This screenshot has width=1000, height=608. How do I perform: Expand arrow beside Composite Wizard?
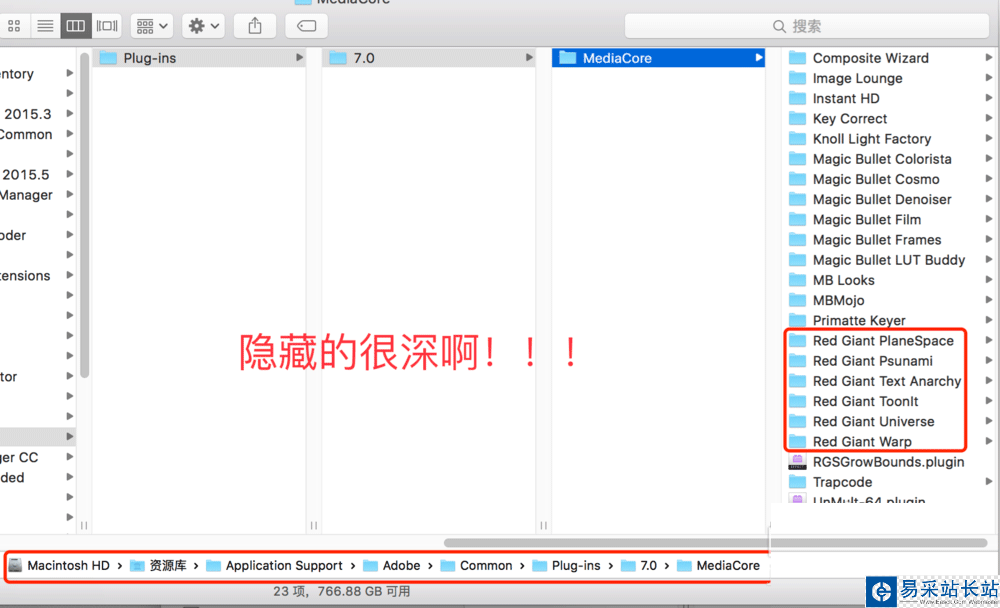click(989, 58)
